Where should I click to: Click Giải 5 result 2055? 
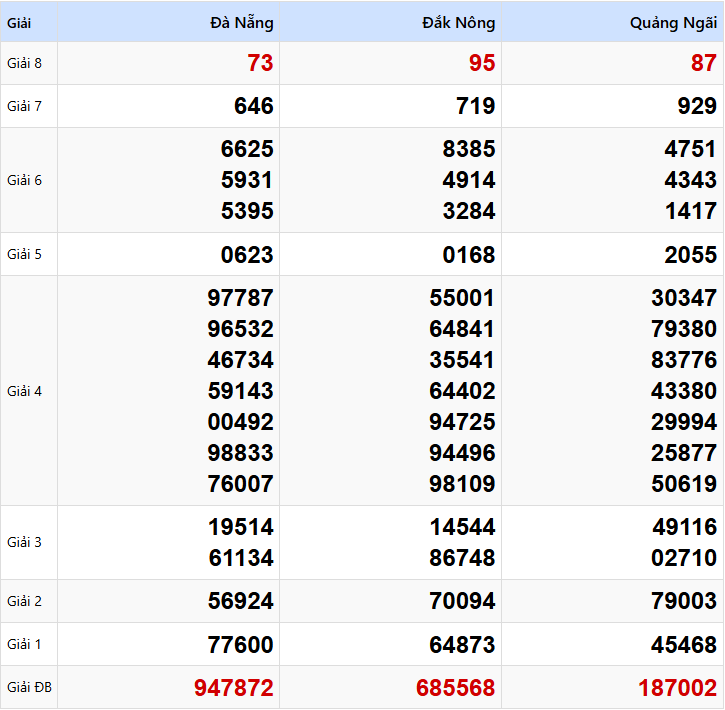click(x=691, y=255)
